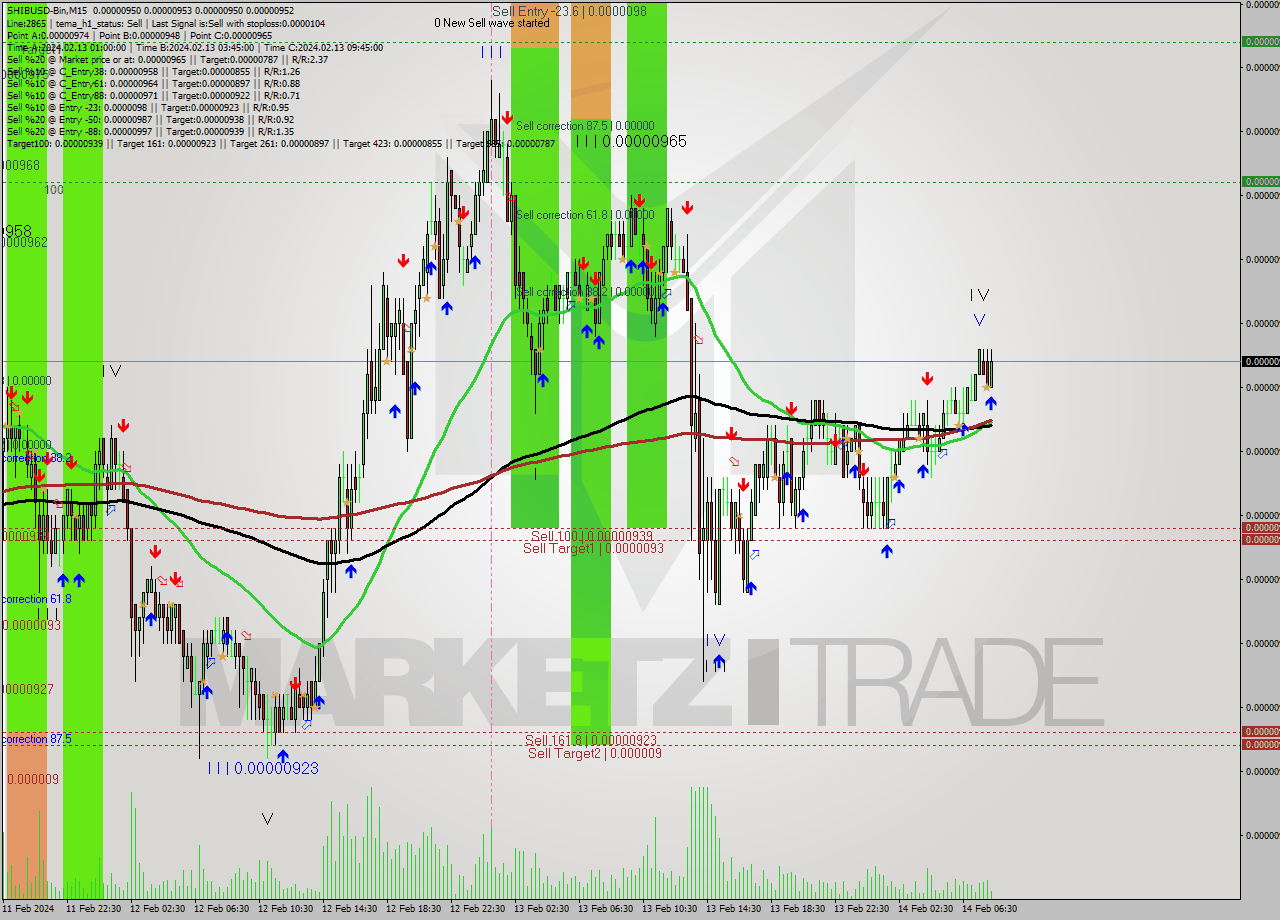Click the 'I I I 0.00000965' wave label
Viewport: 1280px width, 920px height.
[x=631, y=142]
